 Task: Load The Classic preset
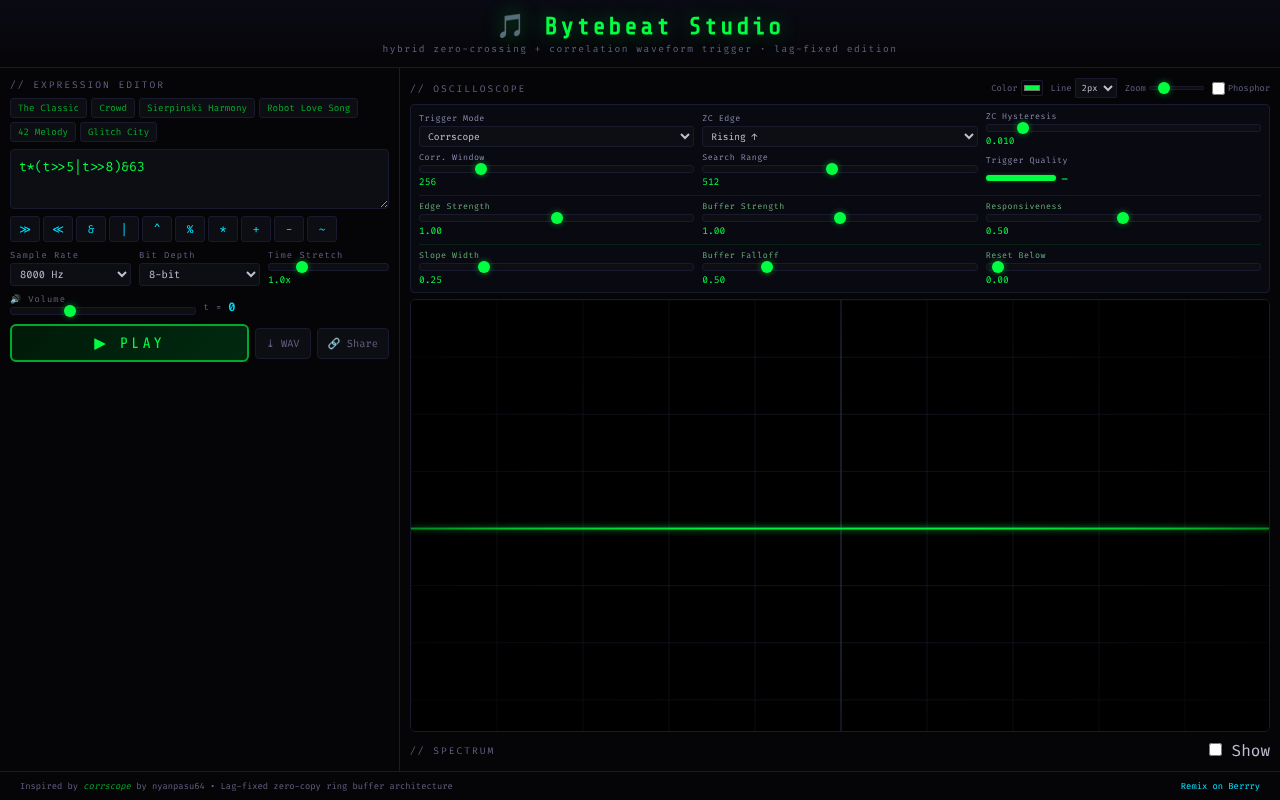pyautogui.click(x=48, y=108)
